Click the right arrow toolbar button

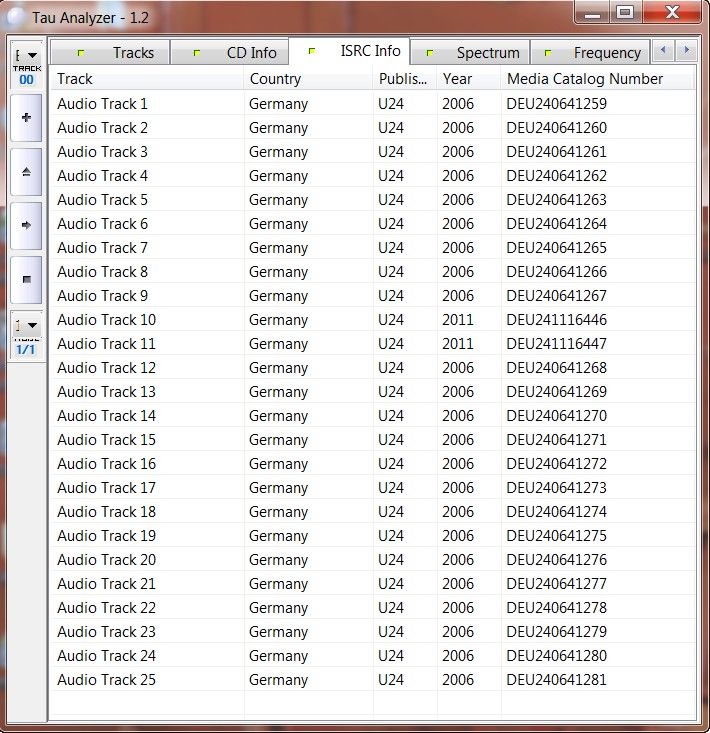click(x=26, y=226)
